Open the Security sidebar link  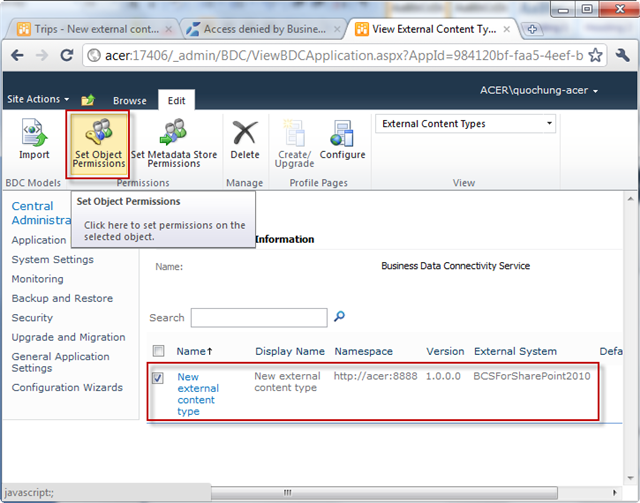coord(32,318)
